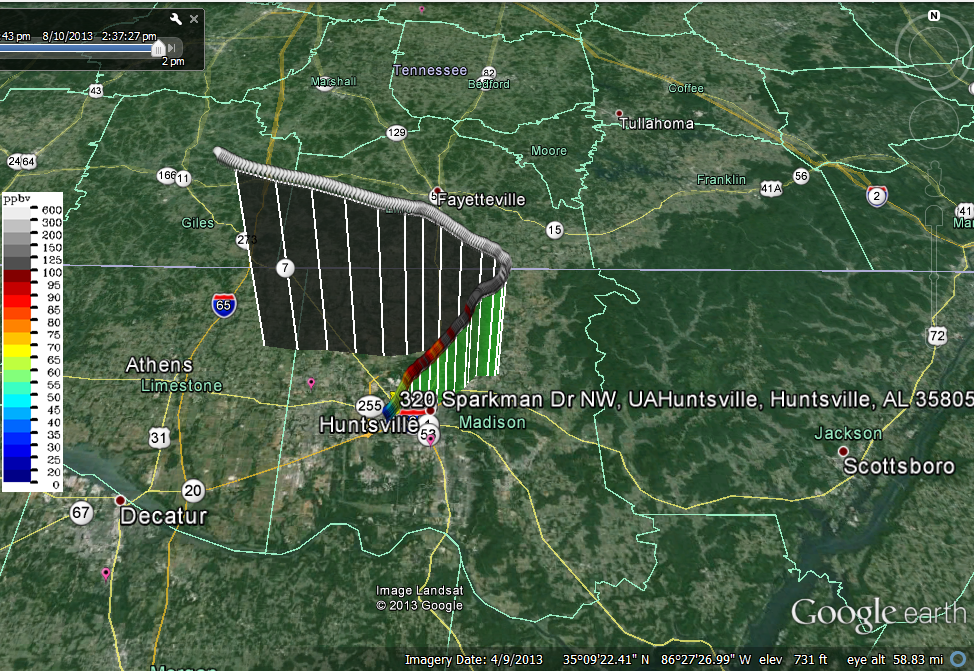The height and width of the screenshot is (671, 974).
Task: Click the Look joystick ring
Action: click(934, 51)
